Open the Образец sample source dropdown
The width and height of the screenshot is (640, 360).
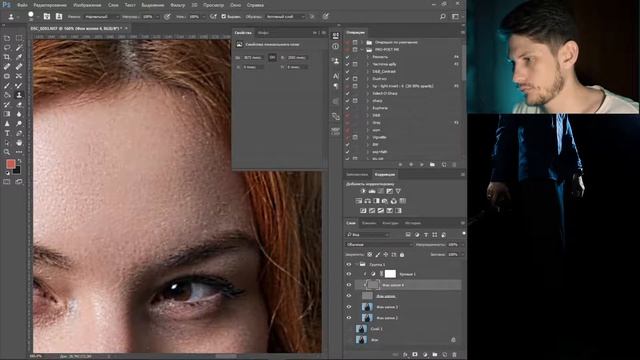pos(285,17)
